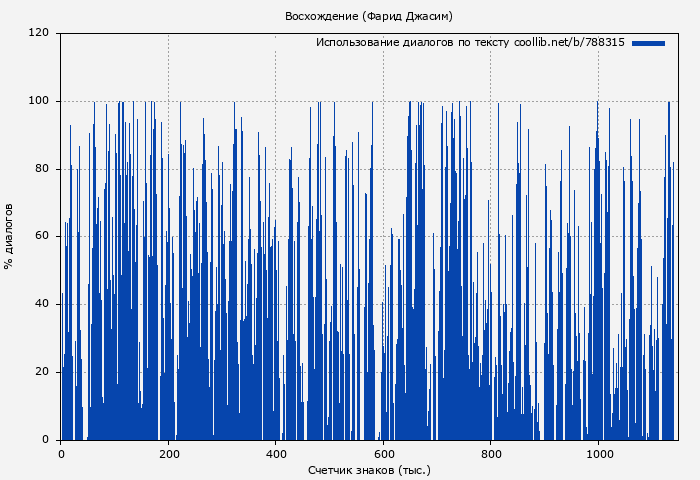Screen dimensions: 700x480
Task: Select the 40 tick on y-axis
Action: tap(42, 304)
